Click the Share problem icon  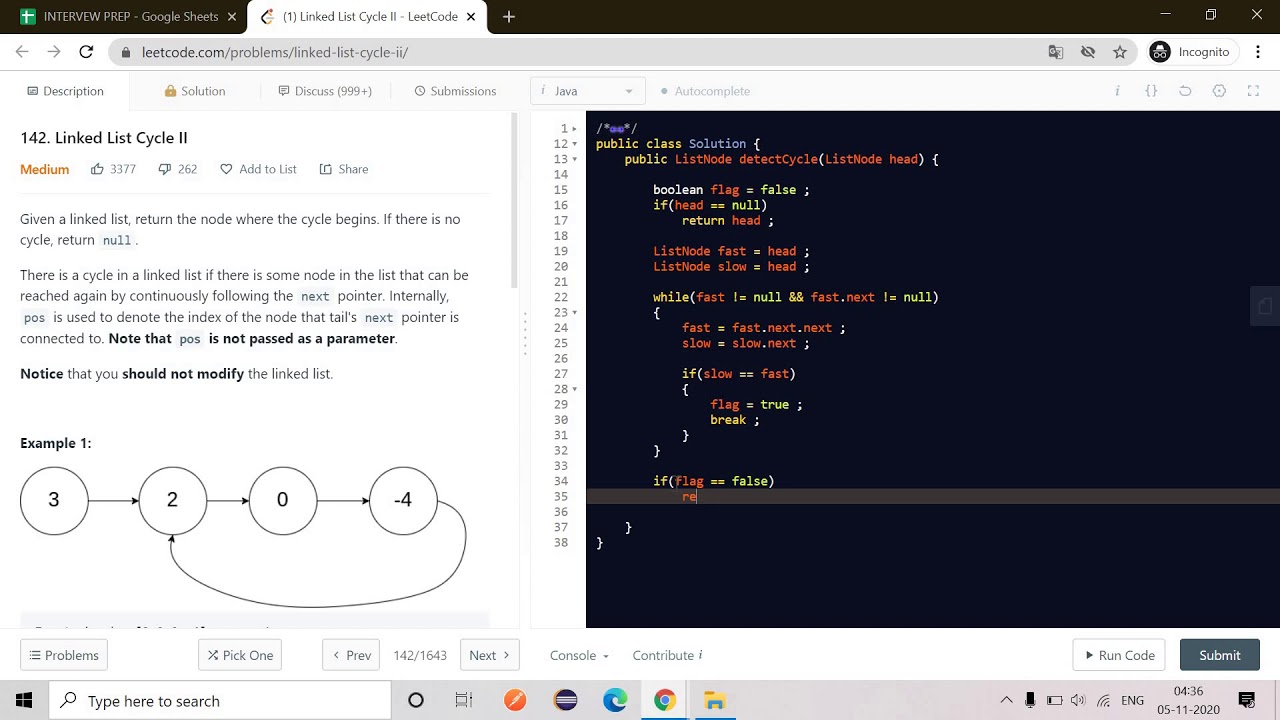[x=325, y=169]
